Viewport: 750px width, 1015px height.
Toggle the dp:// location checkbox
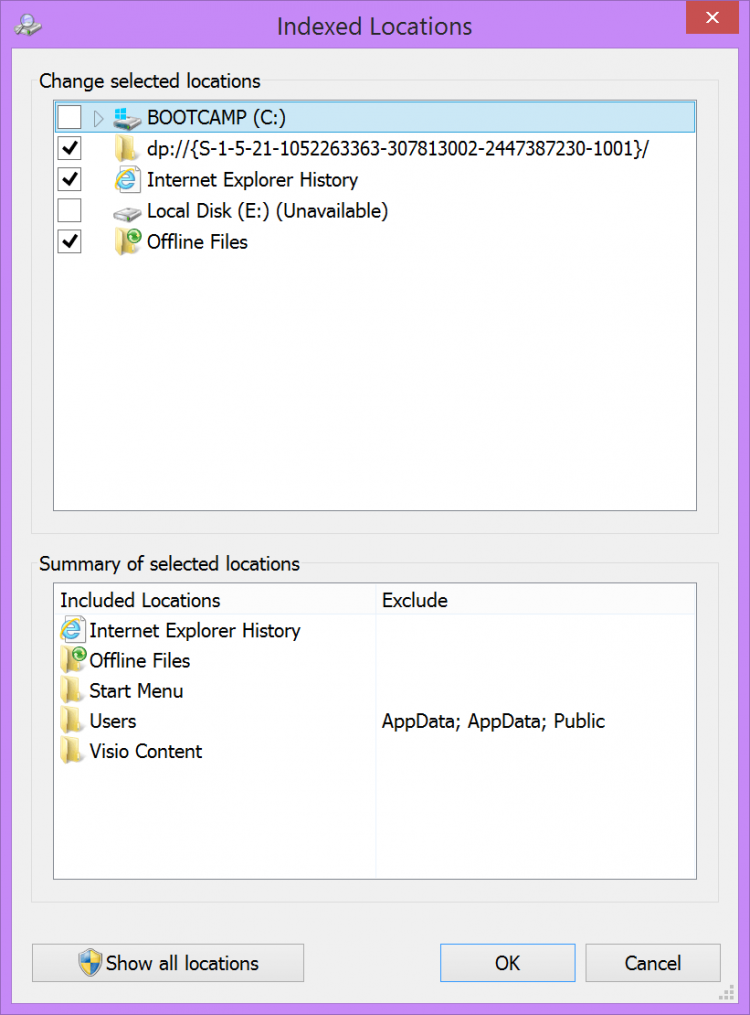pyautogui.click(x=69, y=149)
